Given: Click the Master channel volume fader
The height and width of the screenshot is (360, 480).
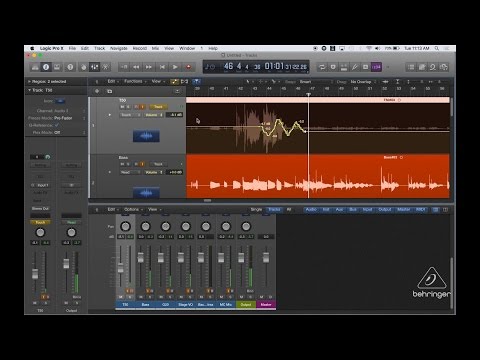Looking at the screenshot, I should (266, 257).
